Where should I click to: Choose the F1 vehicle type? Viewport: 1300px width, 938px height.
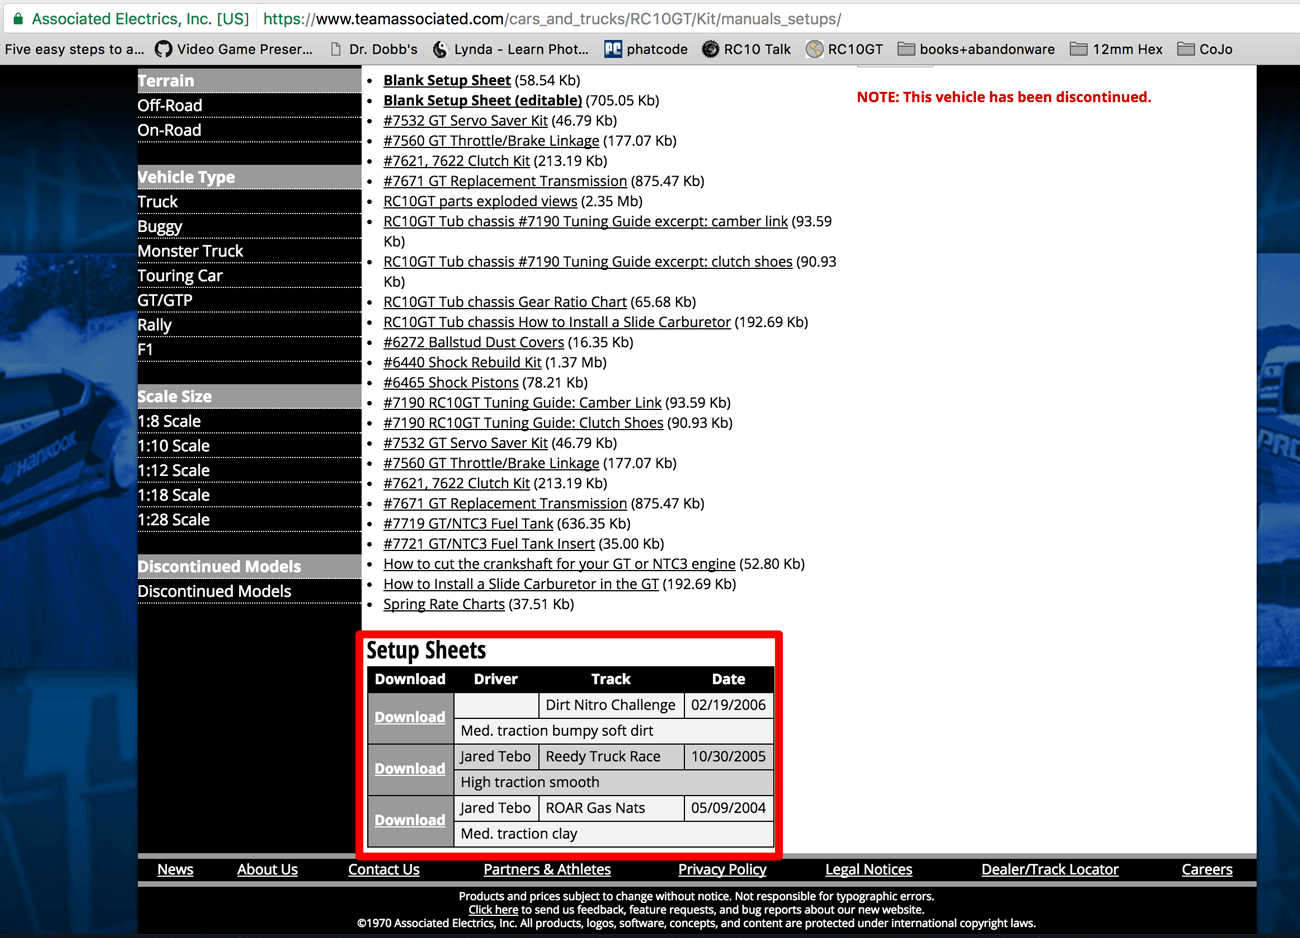pos(146,349)
